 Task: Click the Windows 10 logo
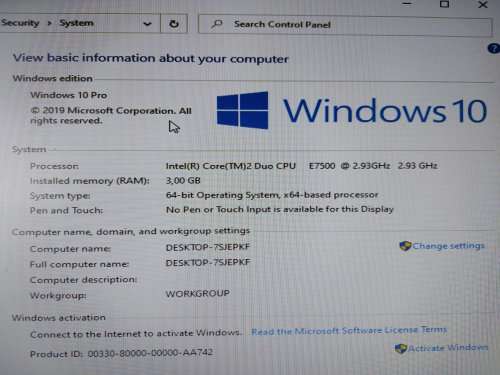[352, 110]
